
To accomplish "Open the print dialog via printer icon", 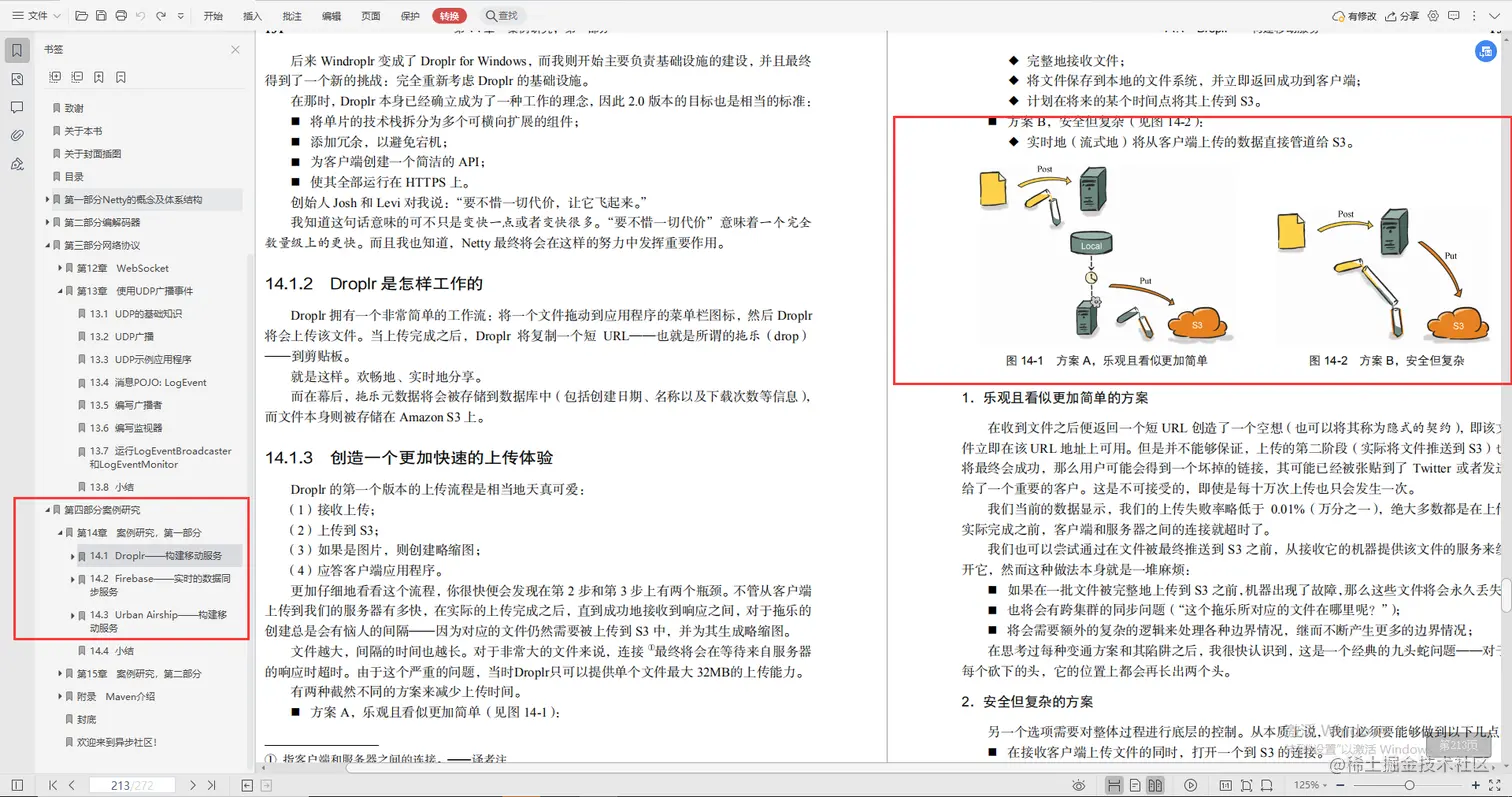I will pos(121,15).
